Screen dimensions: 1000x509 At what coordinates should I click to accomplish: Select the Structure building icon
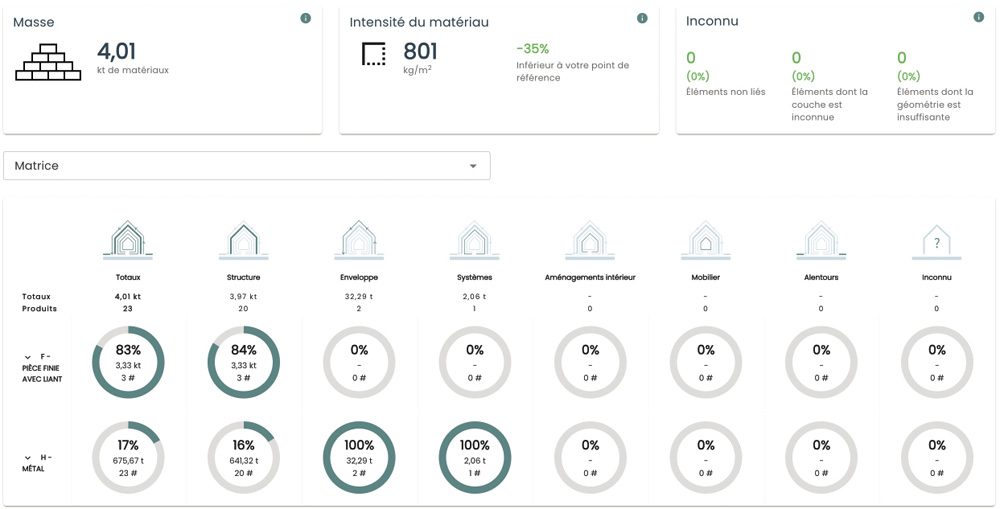point(243,241)
